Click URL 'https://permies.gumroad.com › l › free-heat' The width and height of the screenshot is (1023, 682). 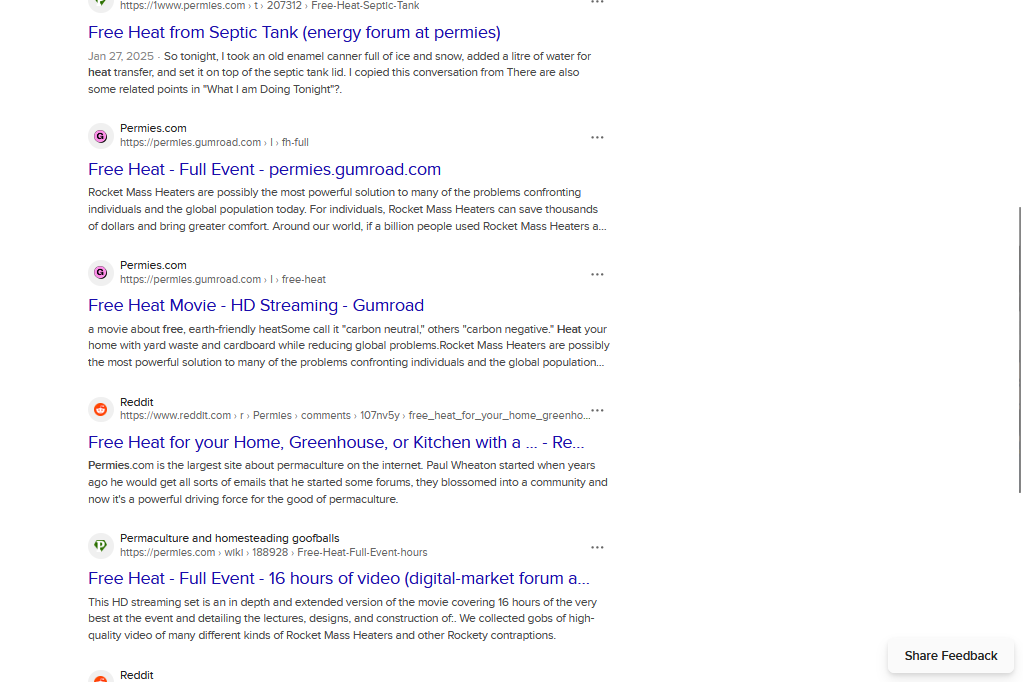coord(222,279)
